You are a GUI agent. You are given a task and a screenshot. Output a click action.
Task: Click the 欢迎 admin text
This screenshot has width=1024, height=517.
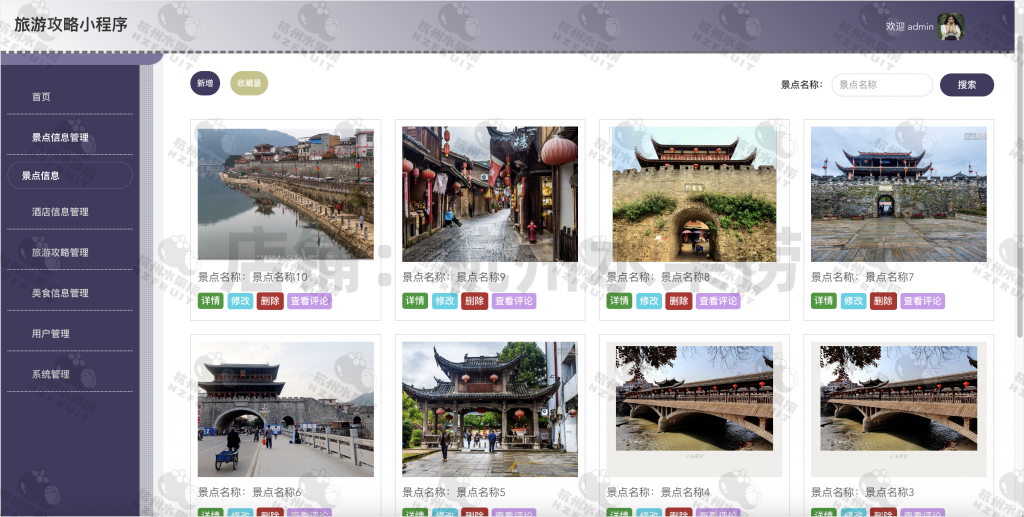909,27
